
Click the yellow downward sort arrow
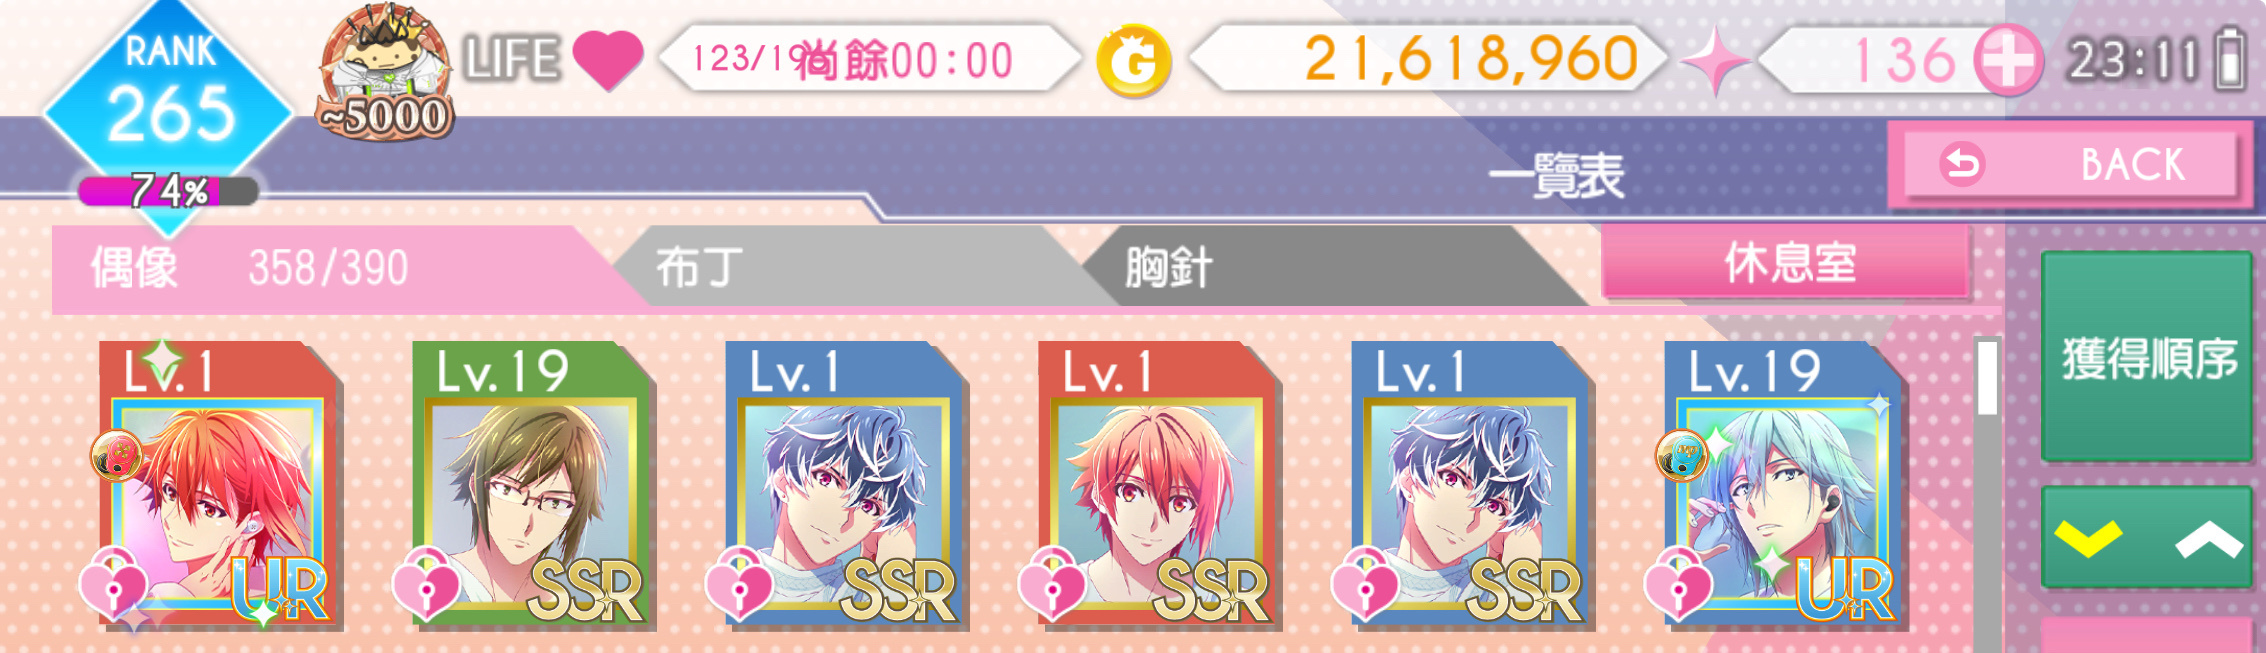2088,538
